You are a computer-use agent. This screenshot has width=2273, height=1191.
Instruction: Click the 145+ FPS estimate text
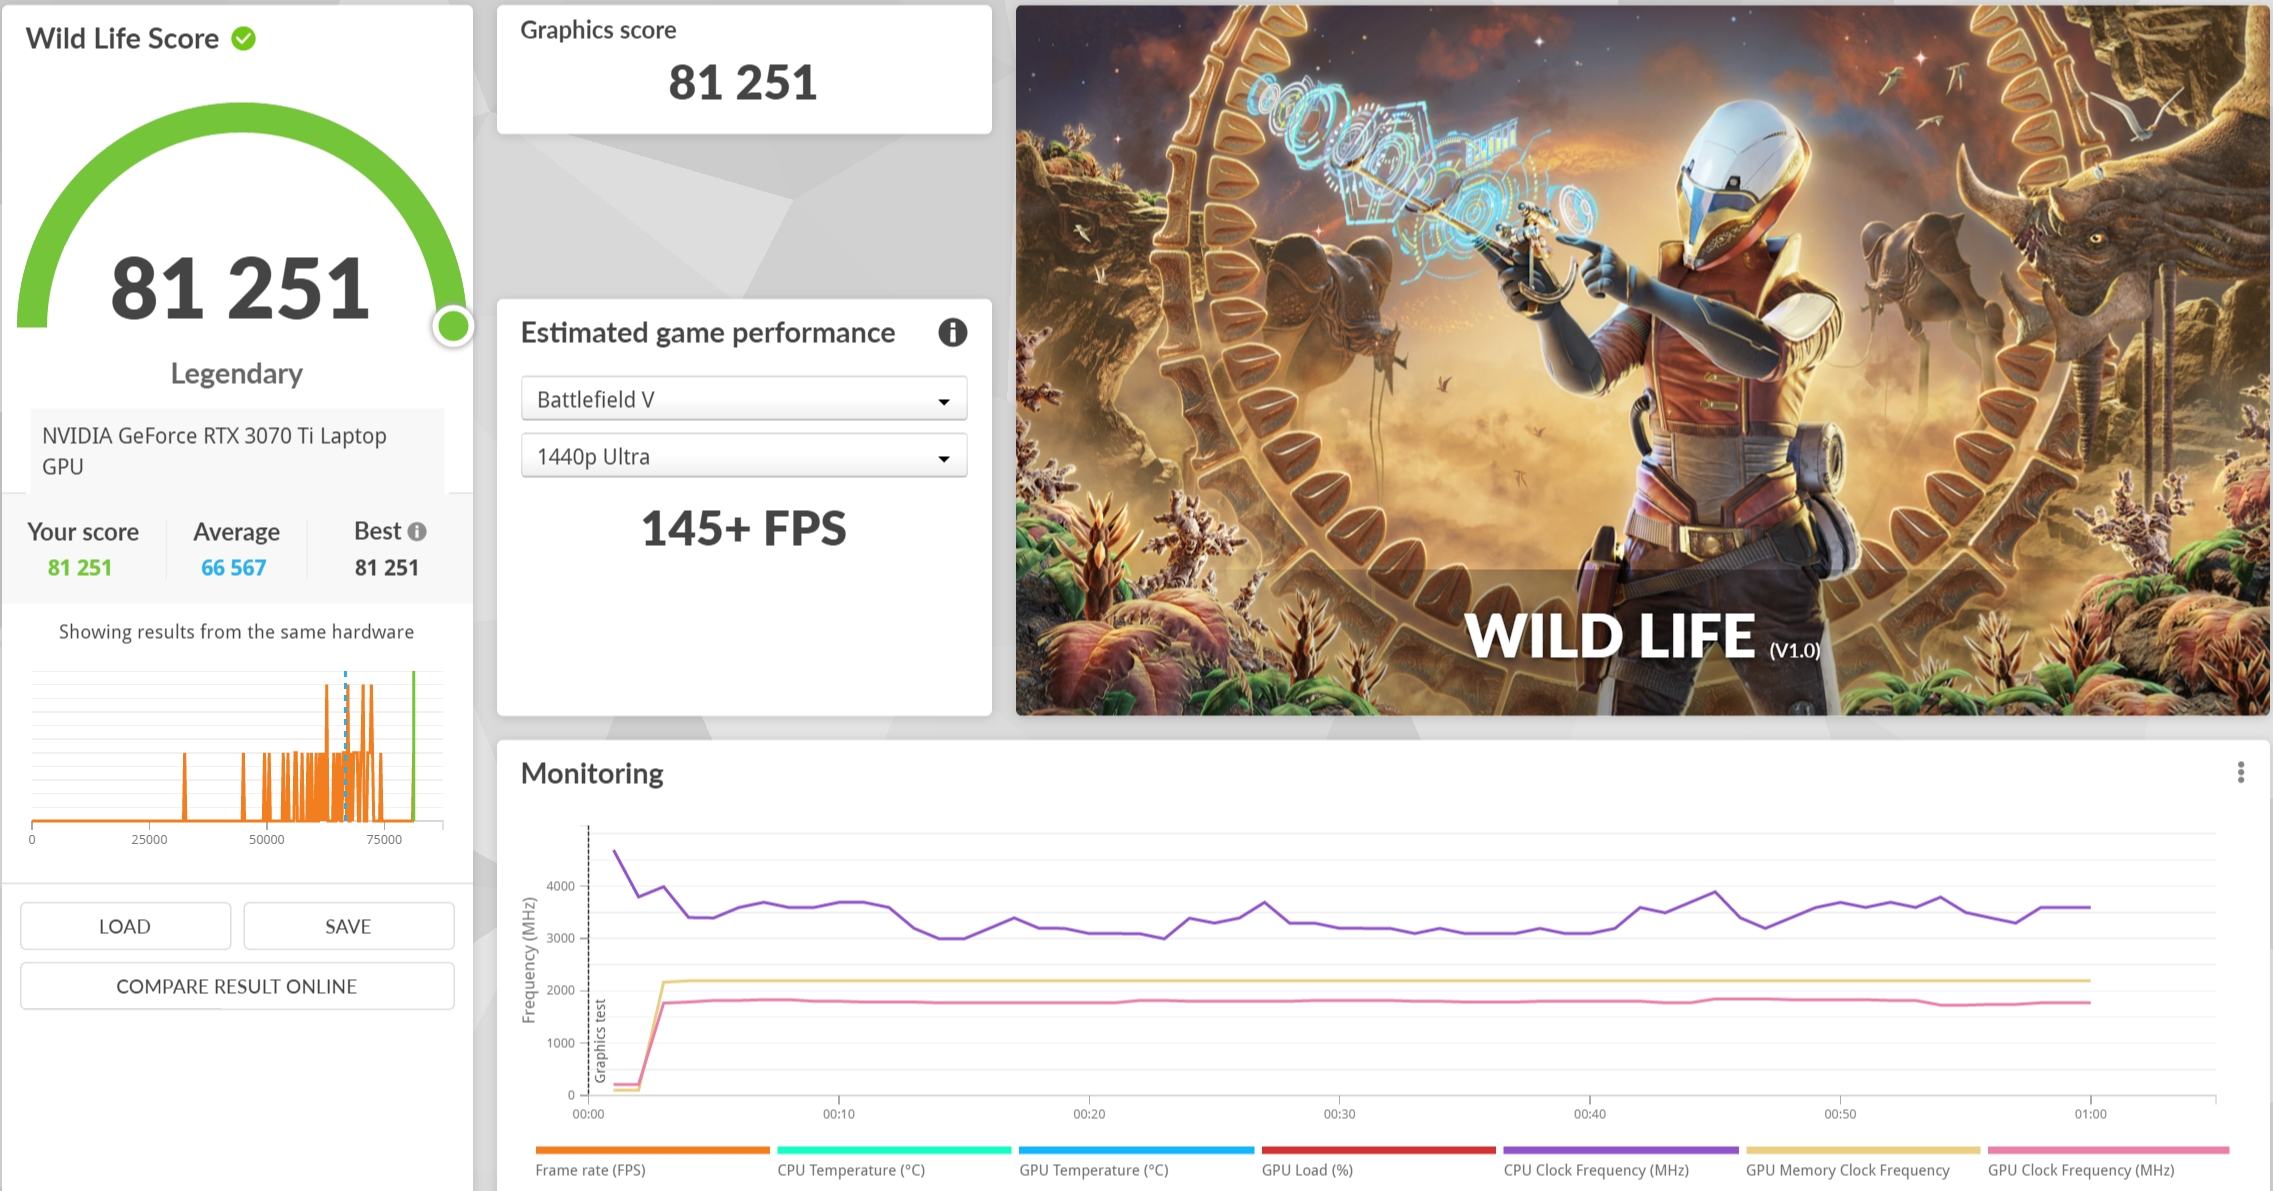(743, 528)
